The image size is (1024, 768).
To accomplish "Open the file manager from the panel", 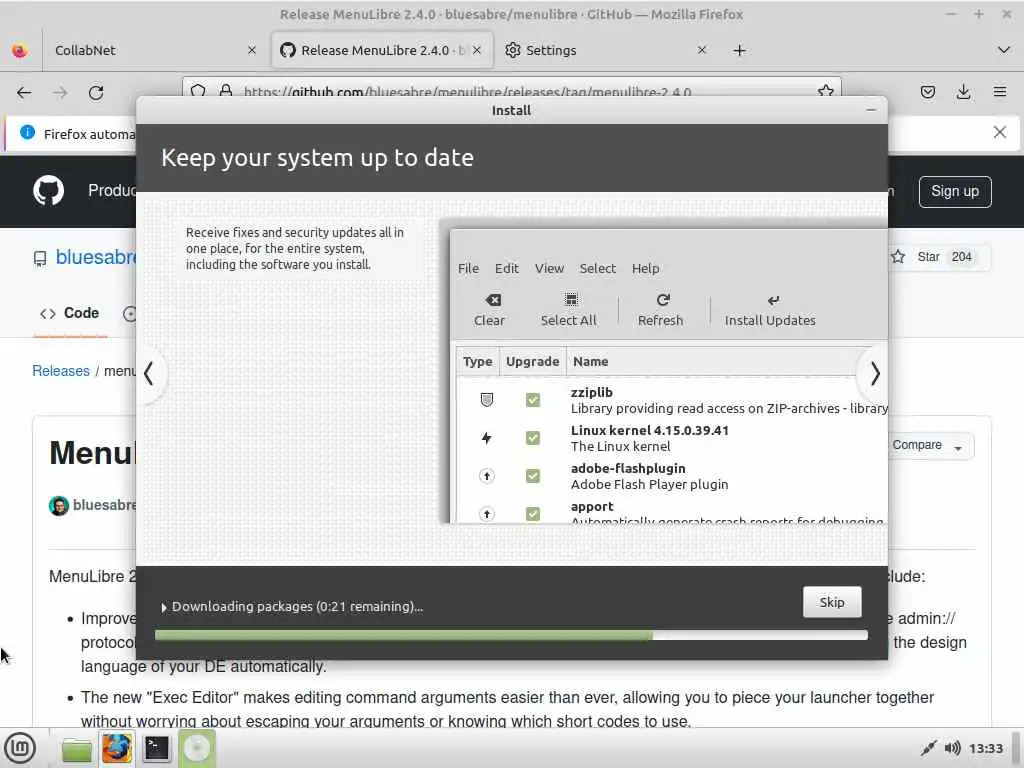I will [x=76, y=749].
